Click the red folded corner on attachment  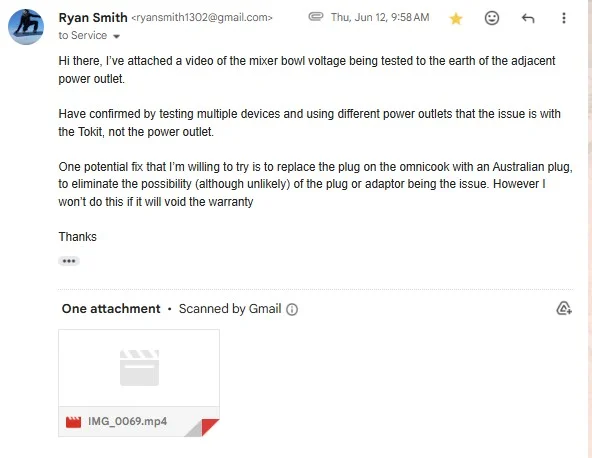(210, 427)
